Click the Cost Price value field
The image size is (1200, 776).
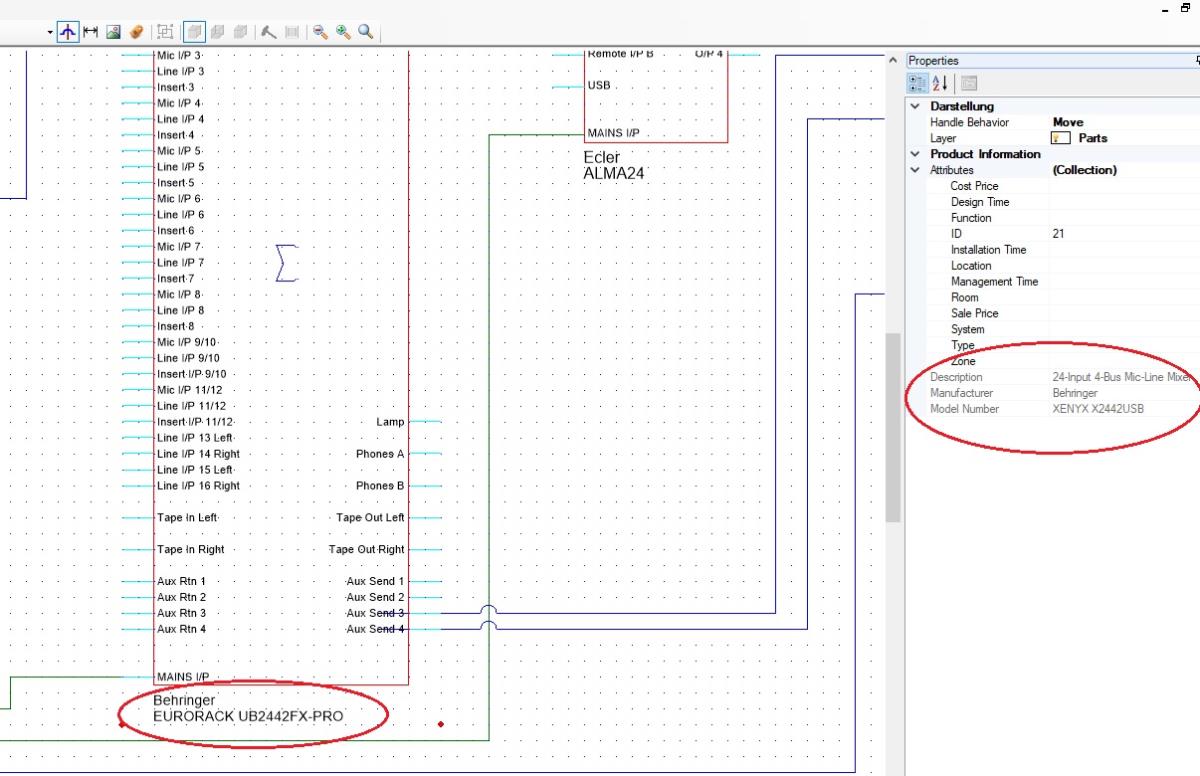(x=1124, y=186)
